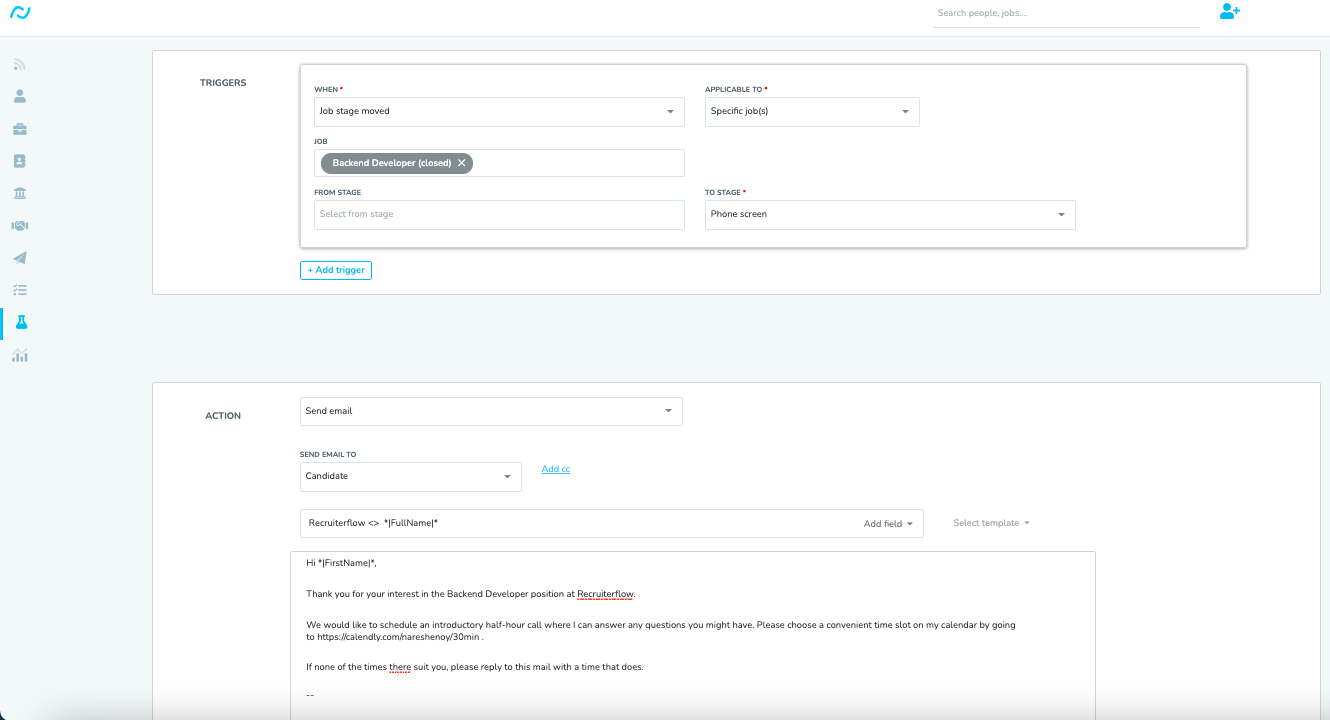Expand the TO STAGE dropdown showing Phone screen
Viewport: 1330px width, 720px height.
[1060, 214]
